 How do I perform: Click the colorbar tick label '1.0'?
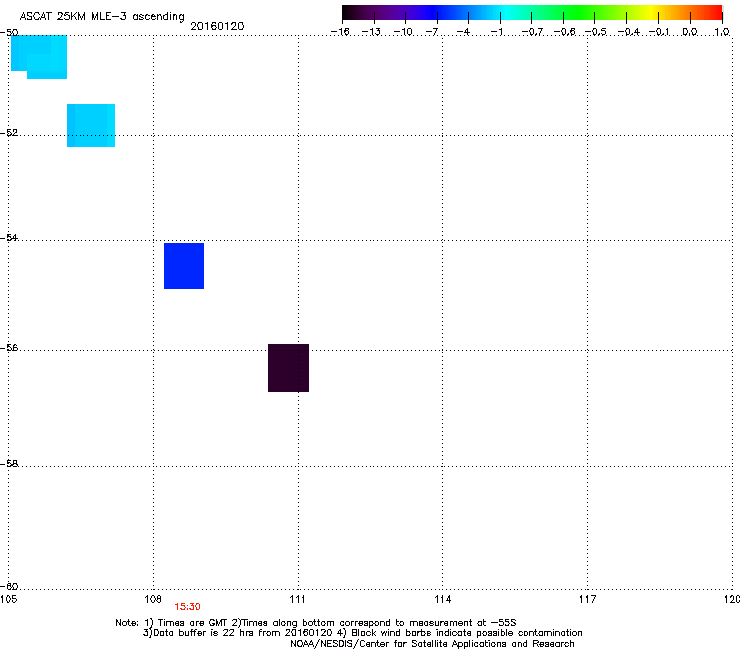(x=722, y=32)
